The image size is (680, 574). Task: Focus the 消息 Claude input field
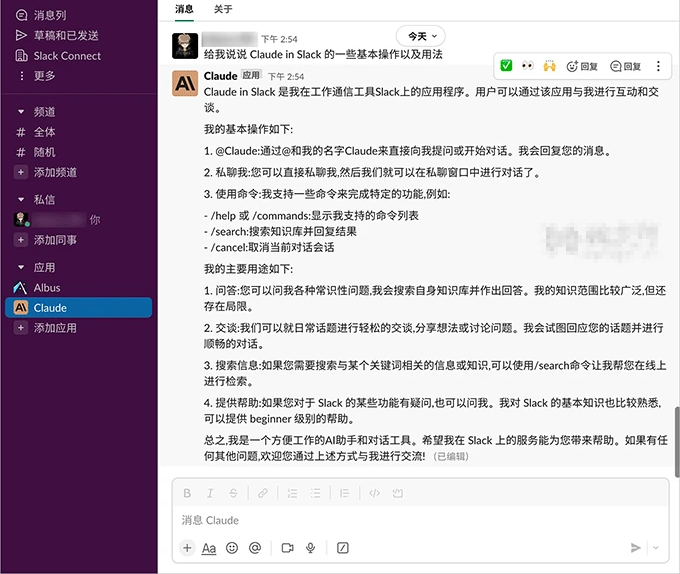pos(420,520)
